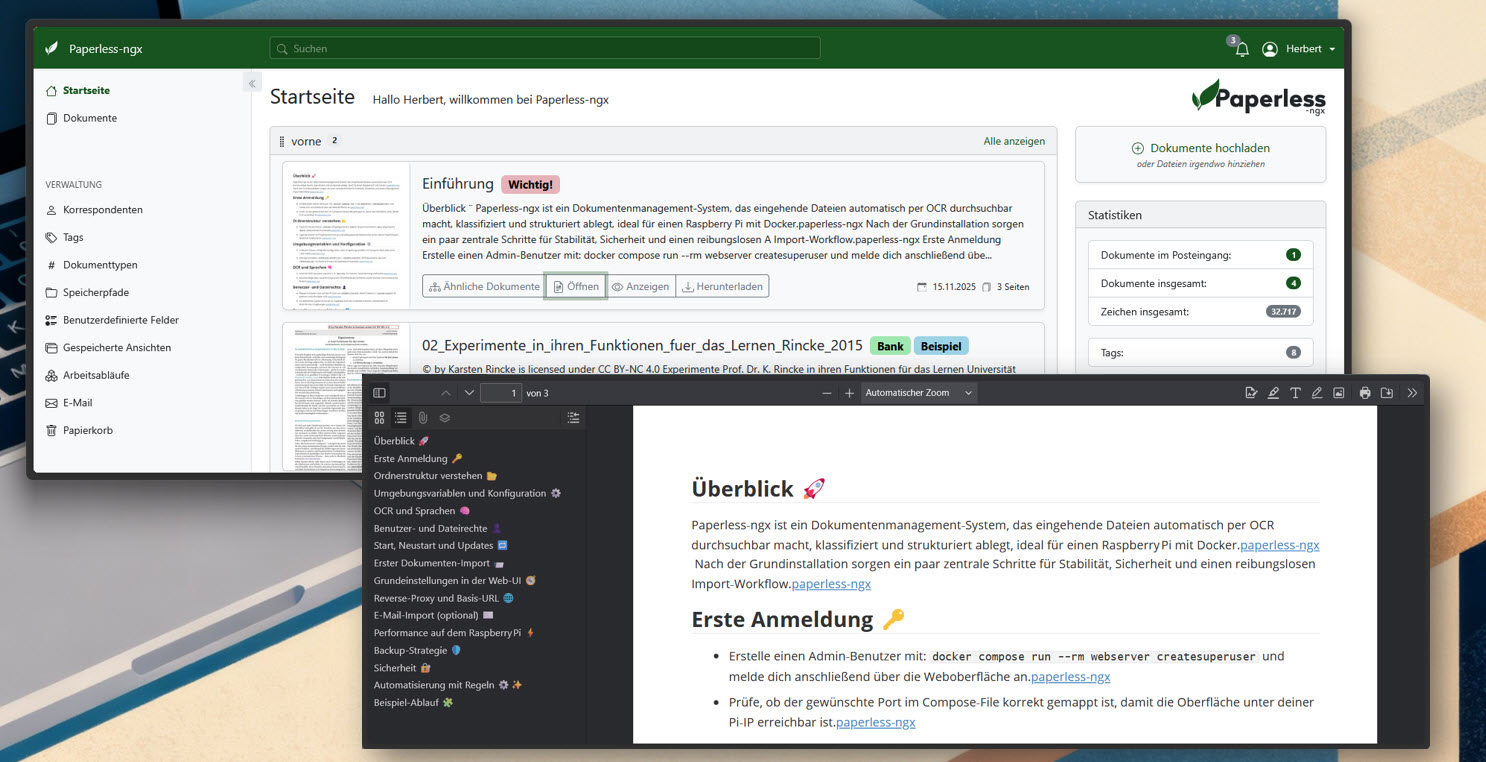Open Dokumente in the sidebar
The width and height of the screenshot is (1486, 762).
point(89,118)
